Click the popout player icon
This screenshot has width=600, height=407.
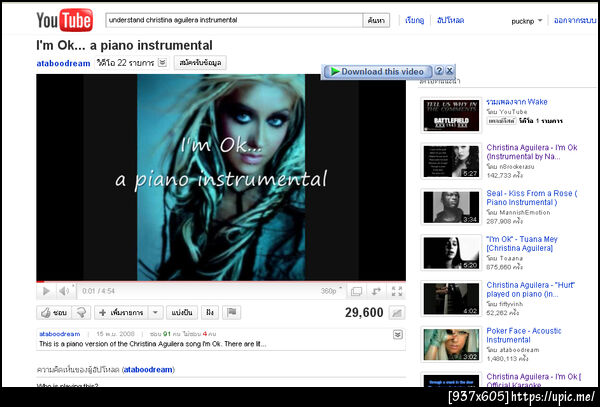click(356, 291)
